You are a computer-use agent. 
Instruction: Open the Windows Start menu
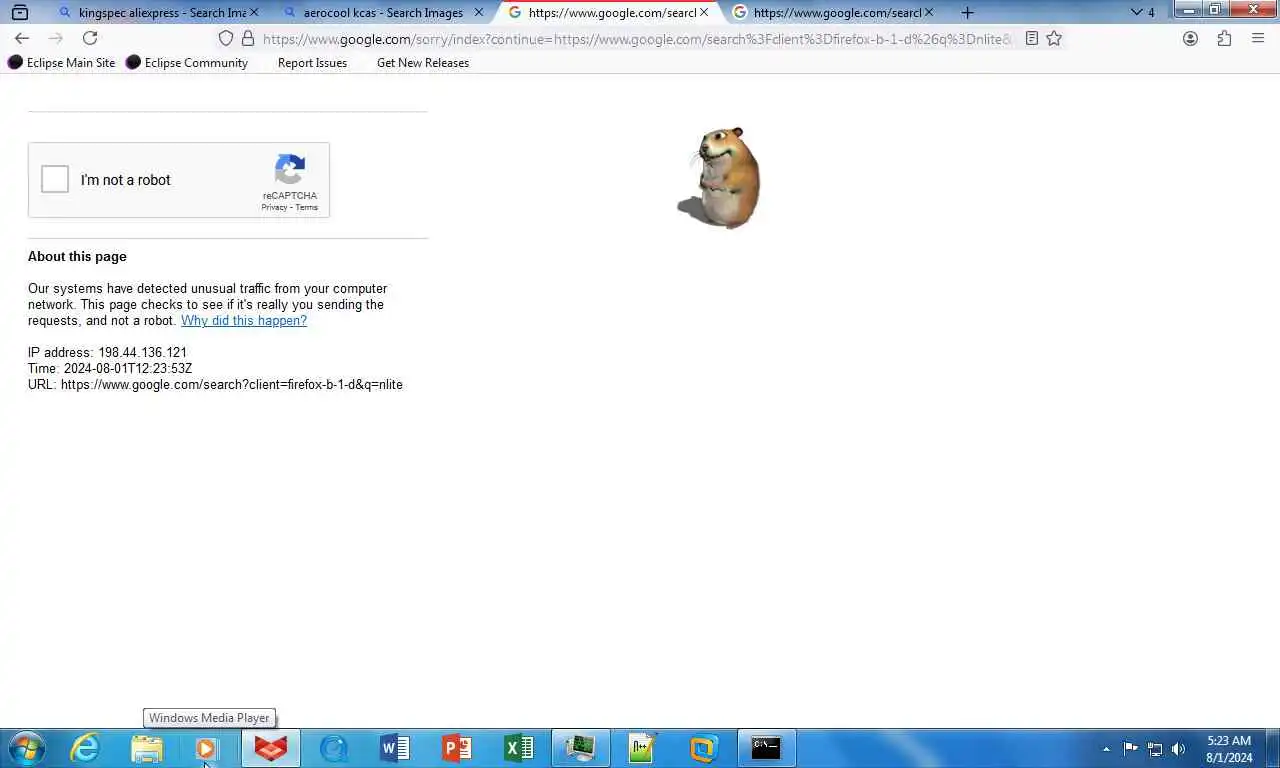pos(26,748)
